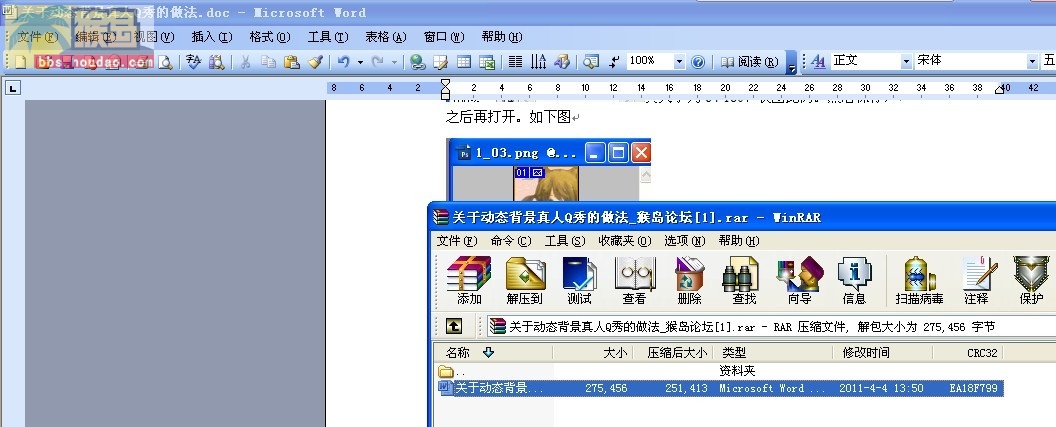
Task: Click the 解压到 (Extract To) icon in WinRAR
Action: pos(525,280)
